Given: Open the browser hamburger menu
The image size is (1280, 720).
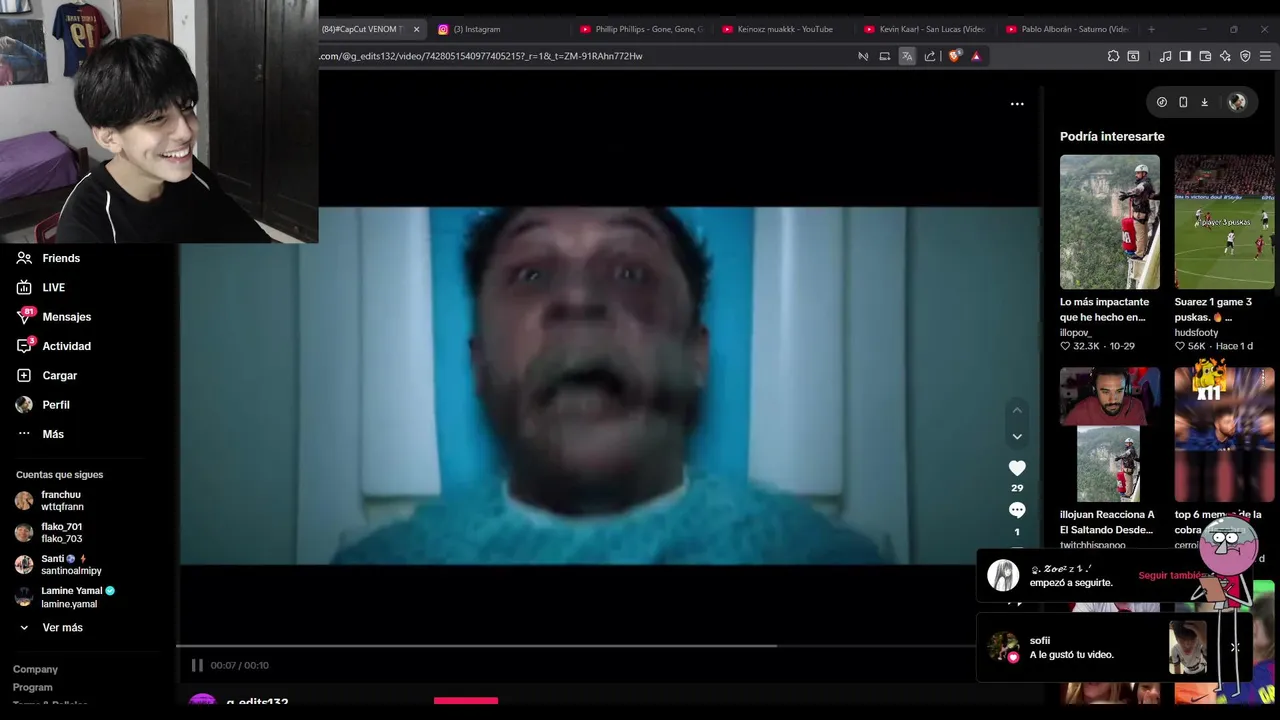Looking at the screenshot, I should (x=1265, y=56).
